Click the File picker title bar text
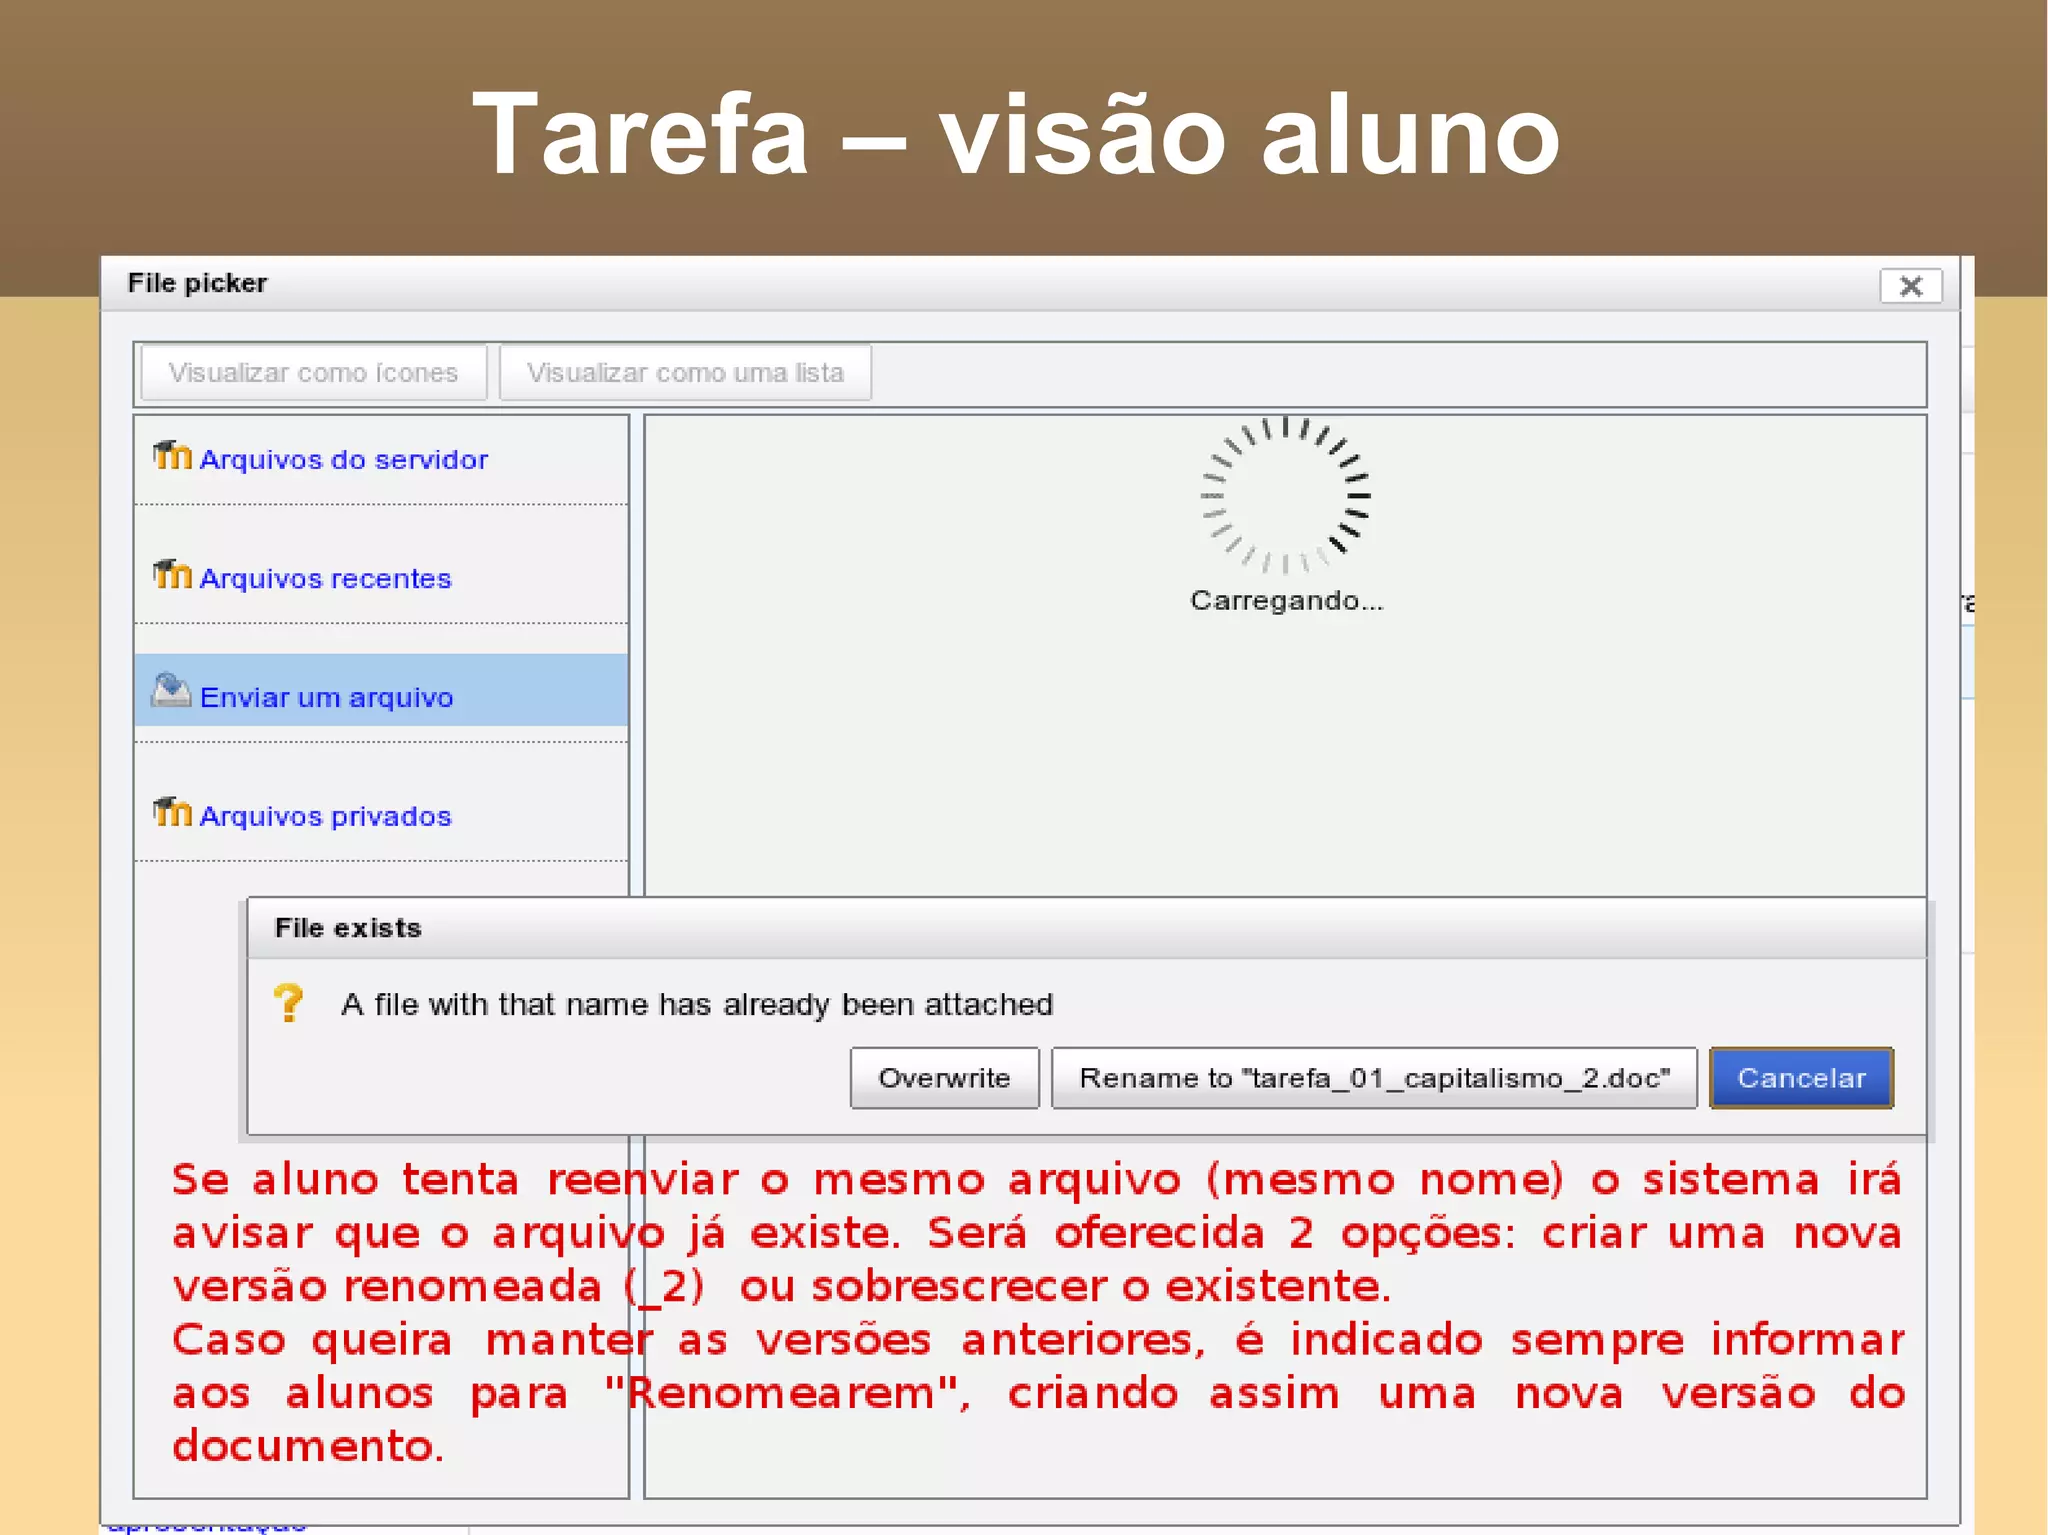Screen dimensions: 2048x1535 tap(198, 283)
